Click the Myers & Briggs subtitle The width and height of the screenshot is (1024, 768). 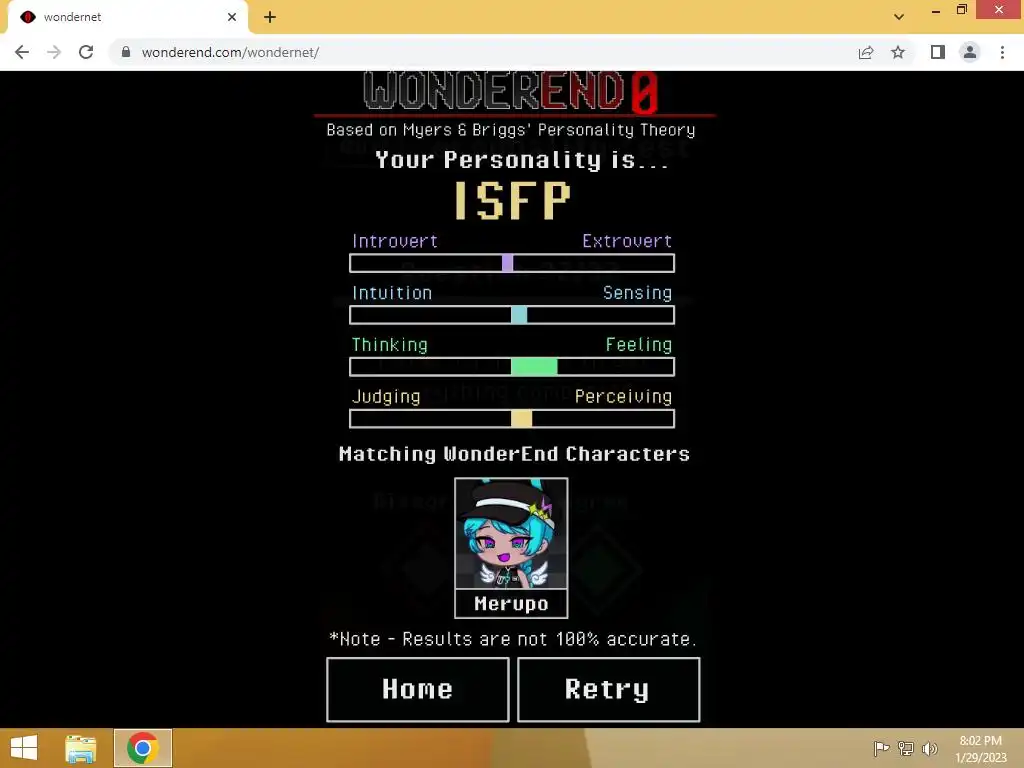511,130
